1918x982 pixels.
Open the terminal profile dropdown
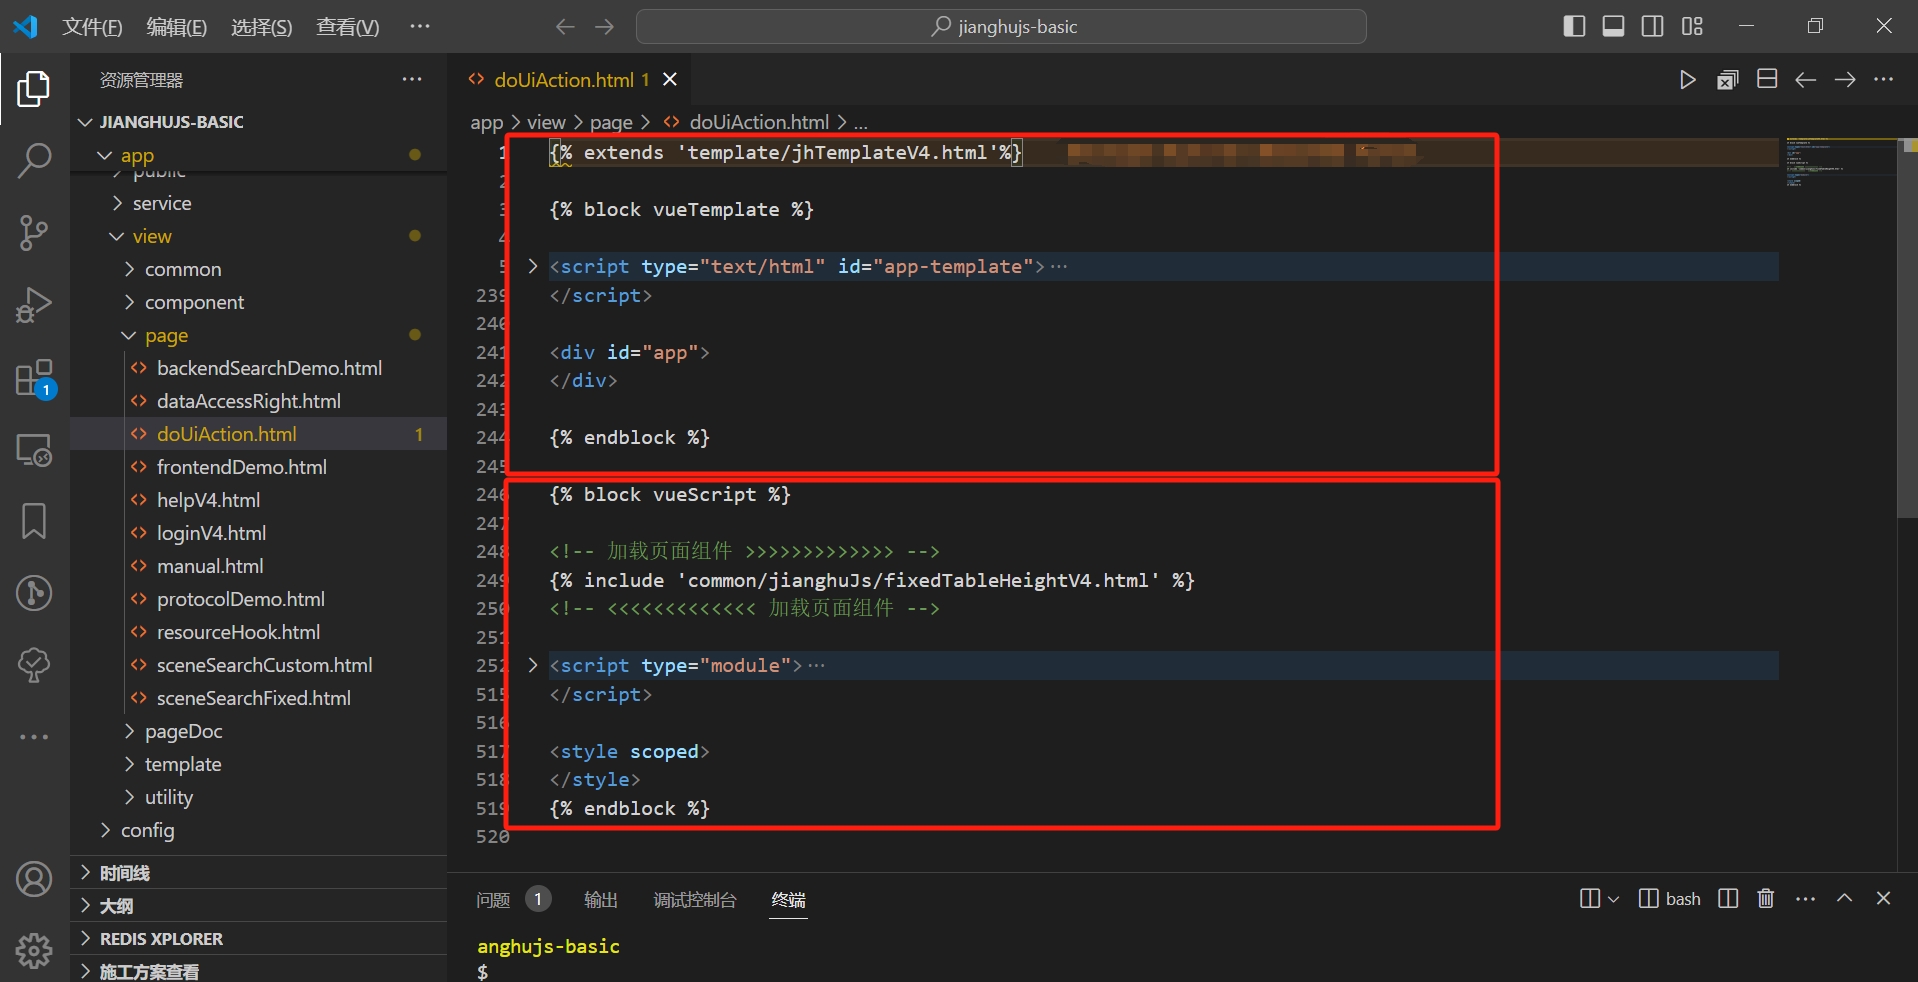coord(1611,898)
